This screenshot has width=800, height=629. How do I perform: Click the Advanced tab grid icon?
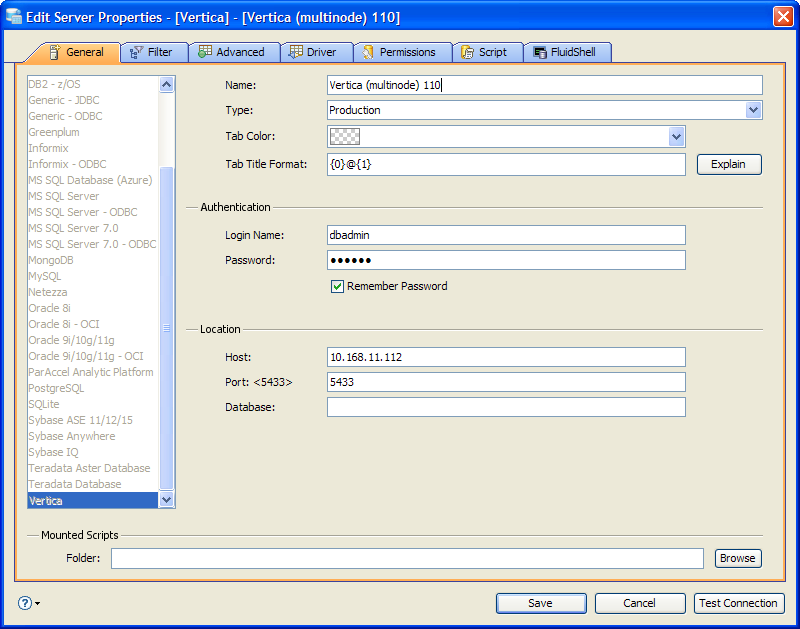click(x=205, y=52)
